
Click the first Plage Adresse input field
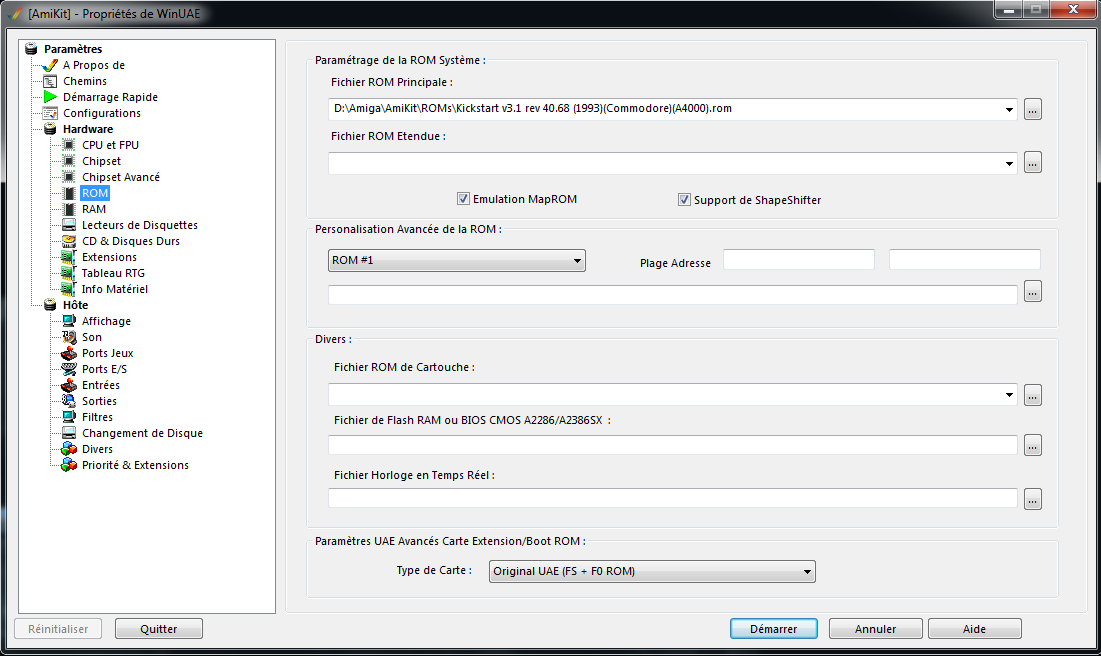click(x=798, y=260)
